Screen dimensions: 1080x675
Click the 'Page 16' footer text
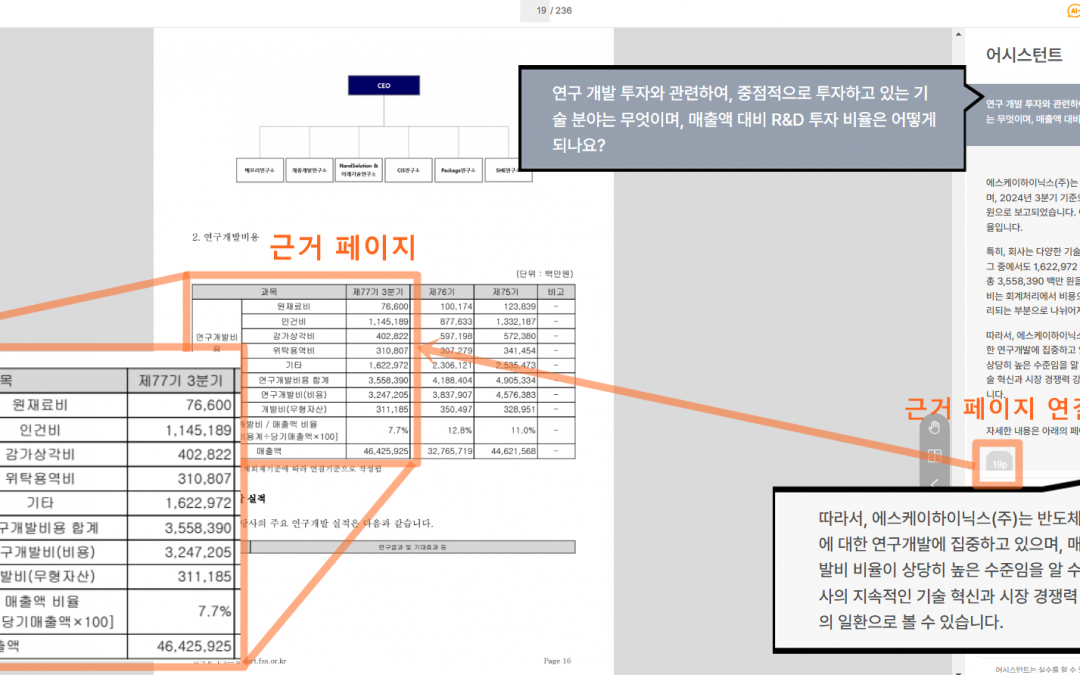(x=557, y=661)
